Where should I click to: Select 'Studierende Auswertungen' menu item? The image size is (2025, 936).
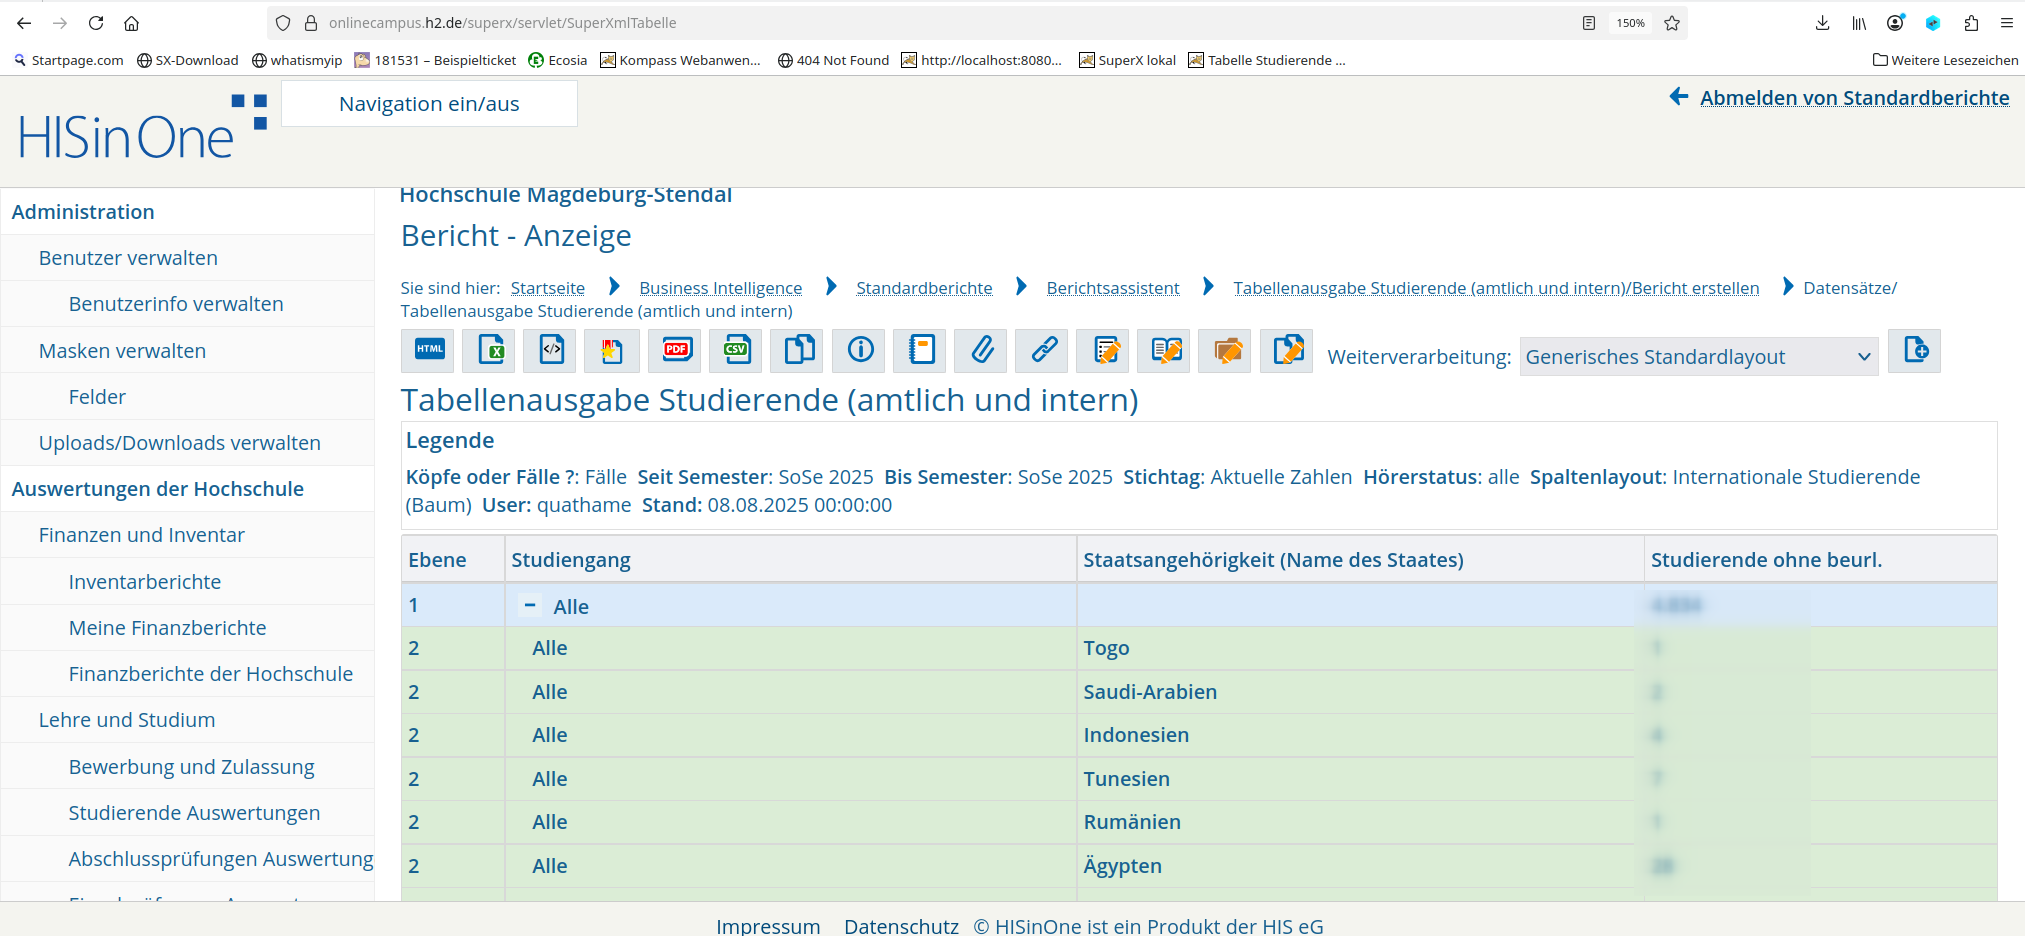pos(194,813)
